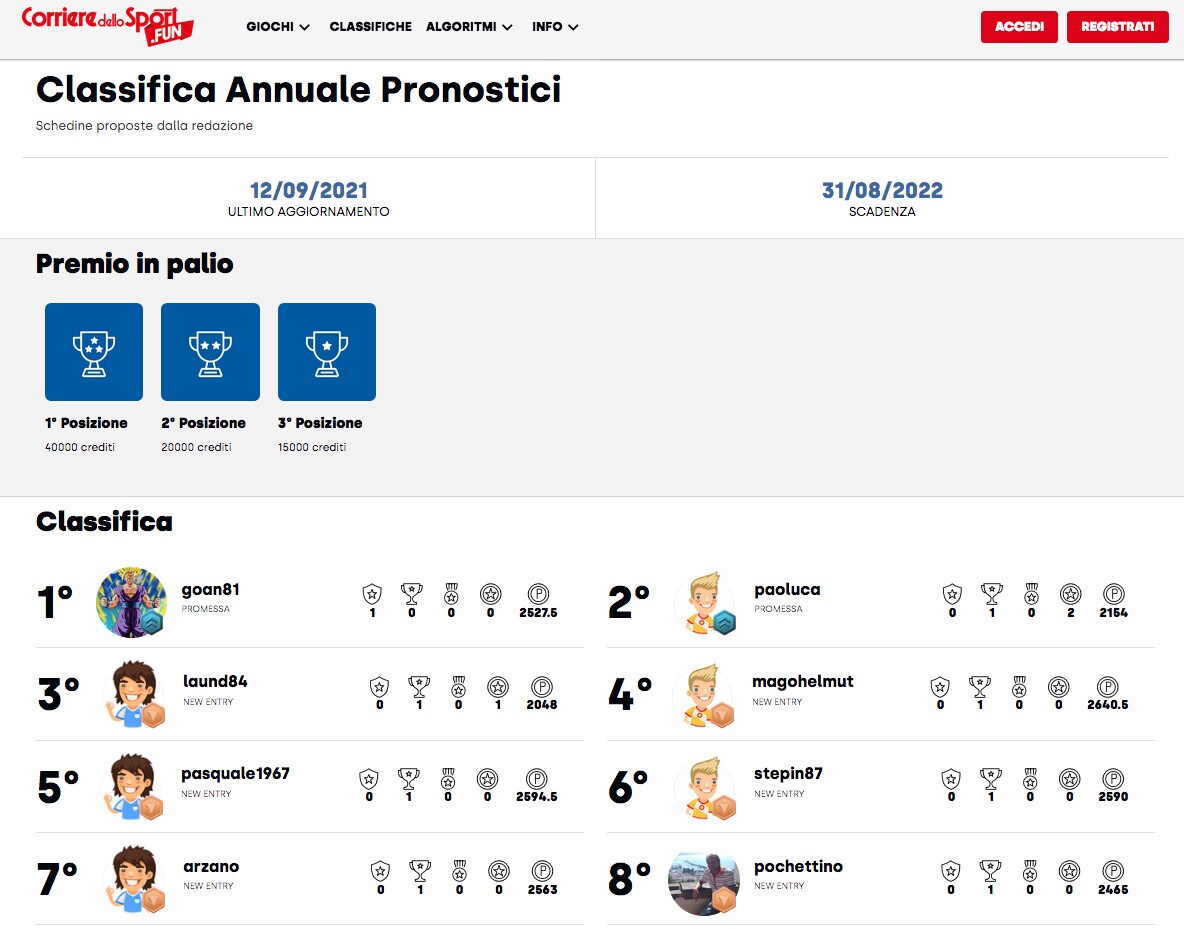Select the two-star trophy for 2° Posizione
1184x929 pixels.
point(210,352)
